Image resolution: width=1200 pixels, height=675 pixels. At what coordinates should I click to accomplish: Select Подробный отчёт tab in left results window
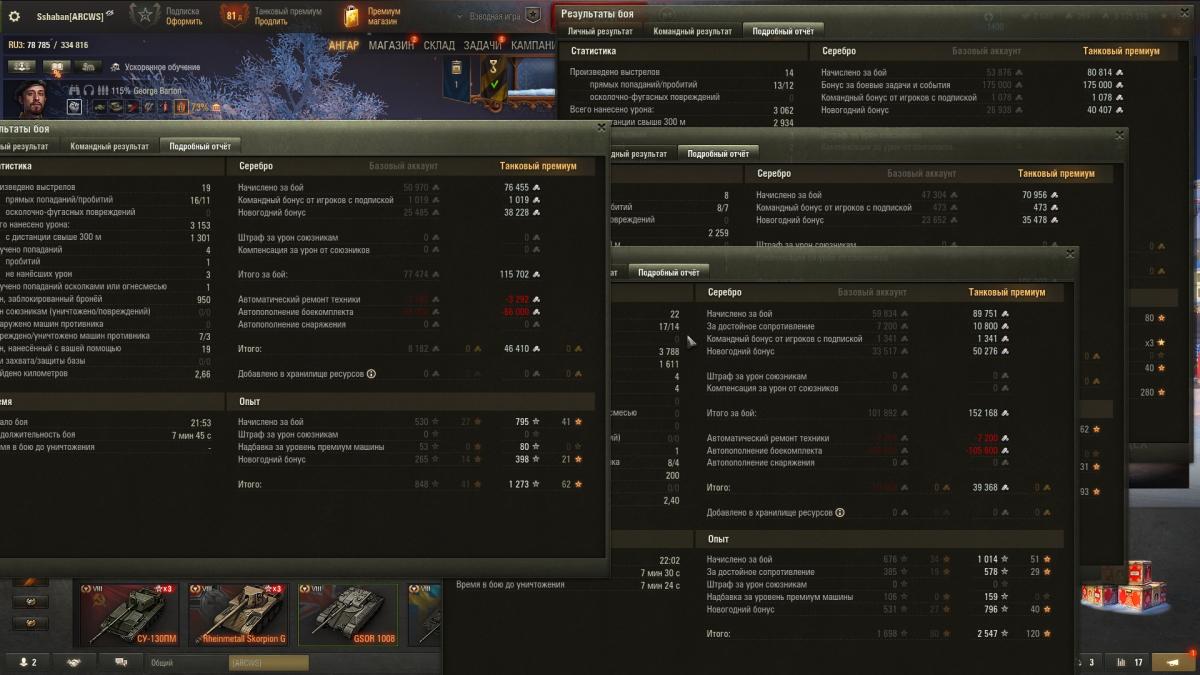click(200, 146)
